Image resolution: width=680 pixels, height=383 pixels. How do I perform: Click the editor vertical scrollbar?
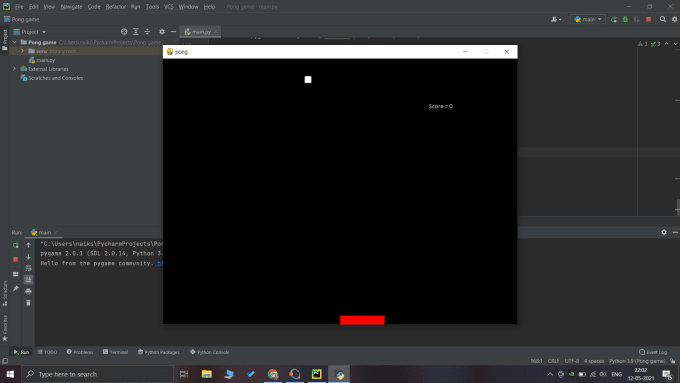coord(677,207)
